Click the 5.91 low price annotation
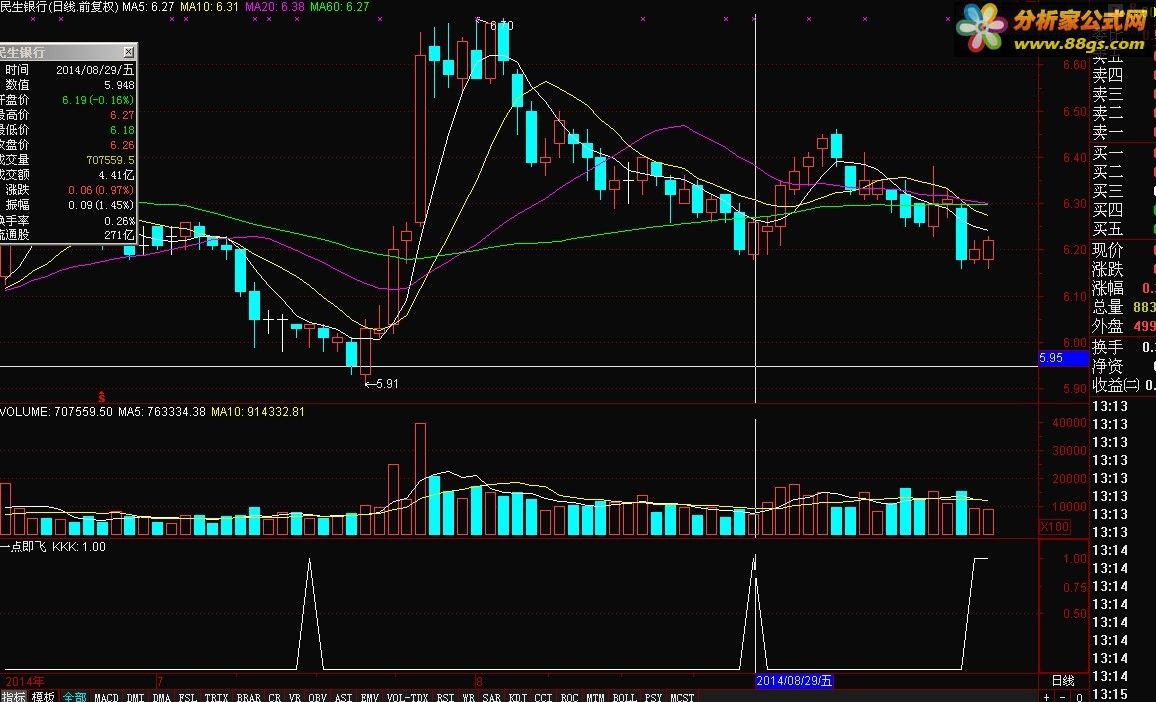 [381, 383]
